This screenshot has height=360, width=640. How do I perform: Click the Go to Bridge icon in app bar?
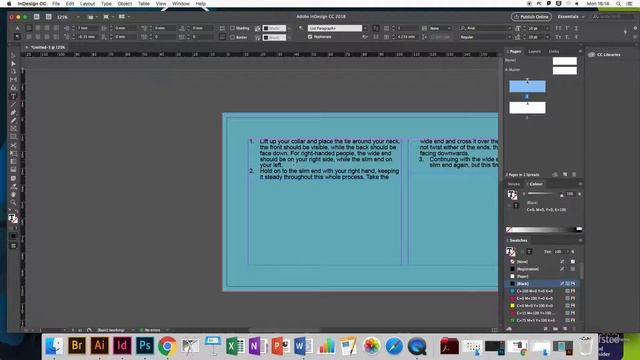click(37, 17)
